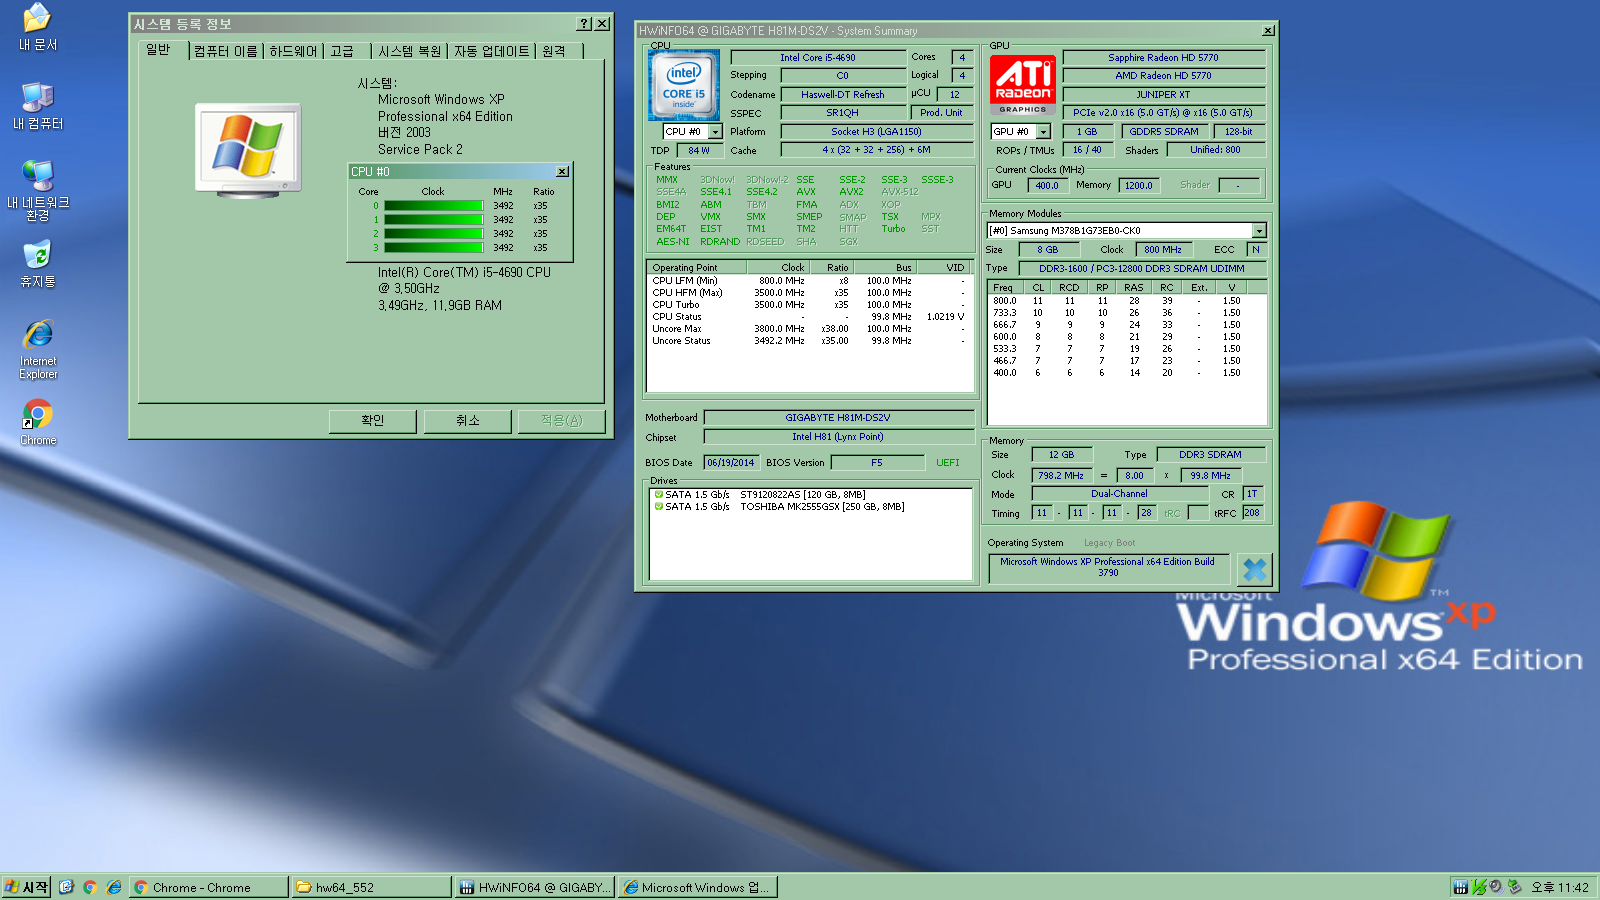Image resolution: width=1600 pixels, height=900 pixels.
Task: Open the GPU #0 selector dropdown
Action: point(1043,132)
